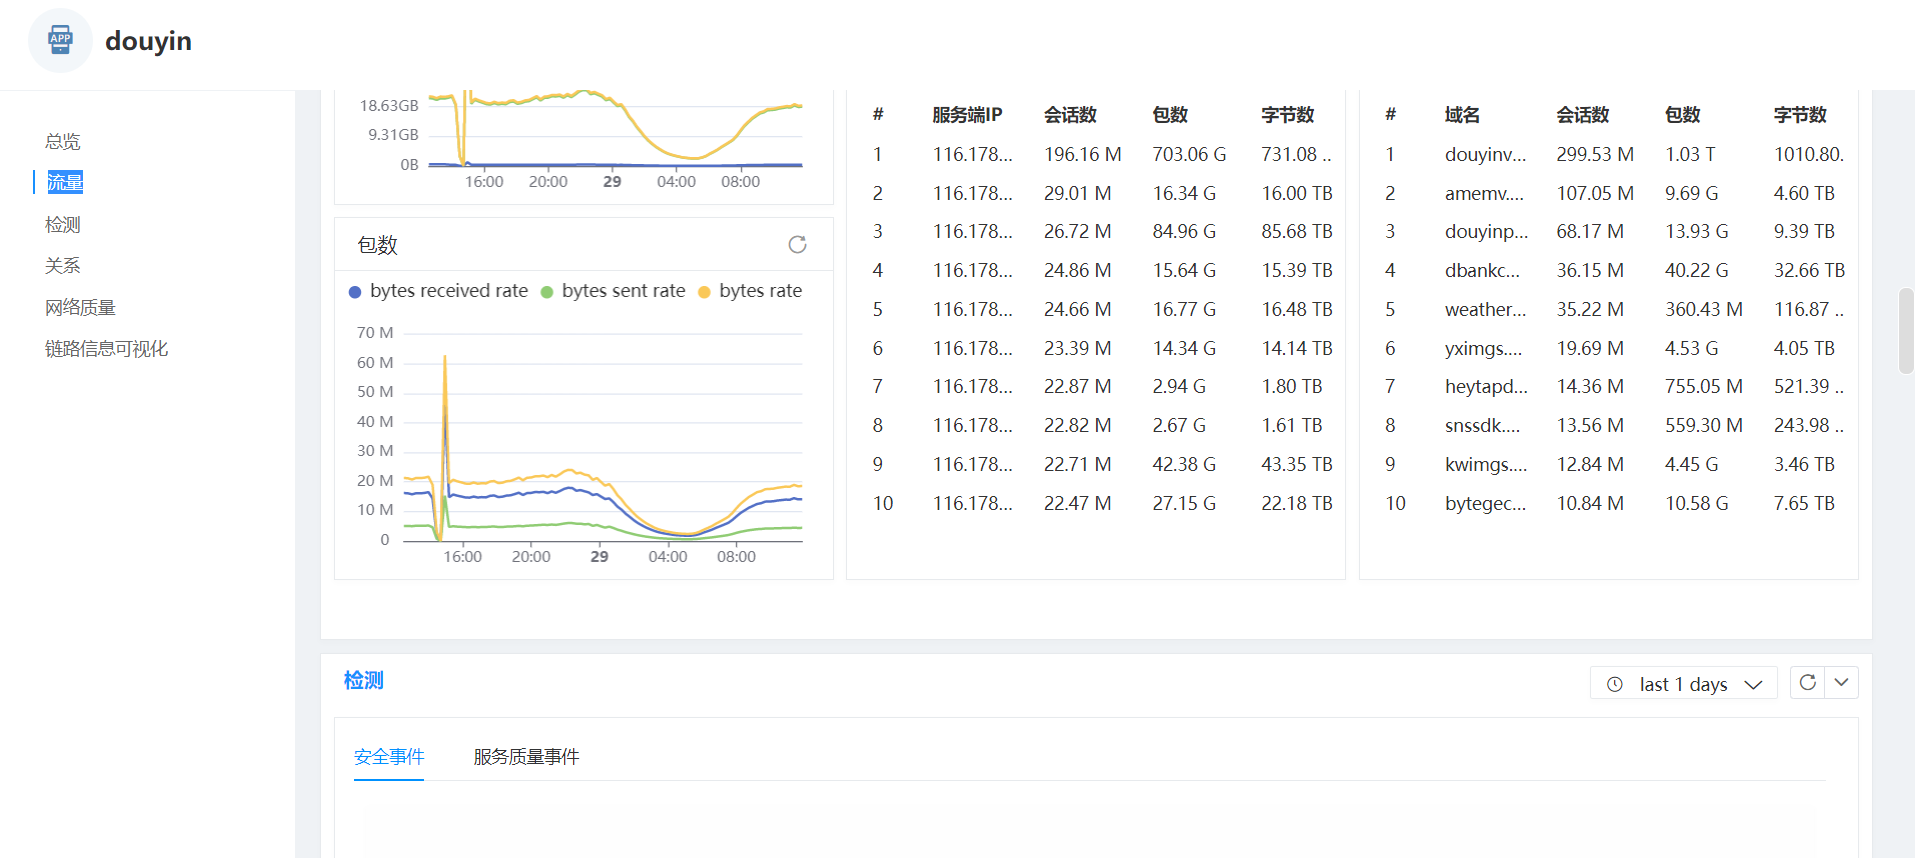The height and width of the screenshot is (858, 1915).
Task: Open 链路信息可视化 sidebar item
Action: pos(106,348)
